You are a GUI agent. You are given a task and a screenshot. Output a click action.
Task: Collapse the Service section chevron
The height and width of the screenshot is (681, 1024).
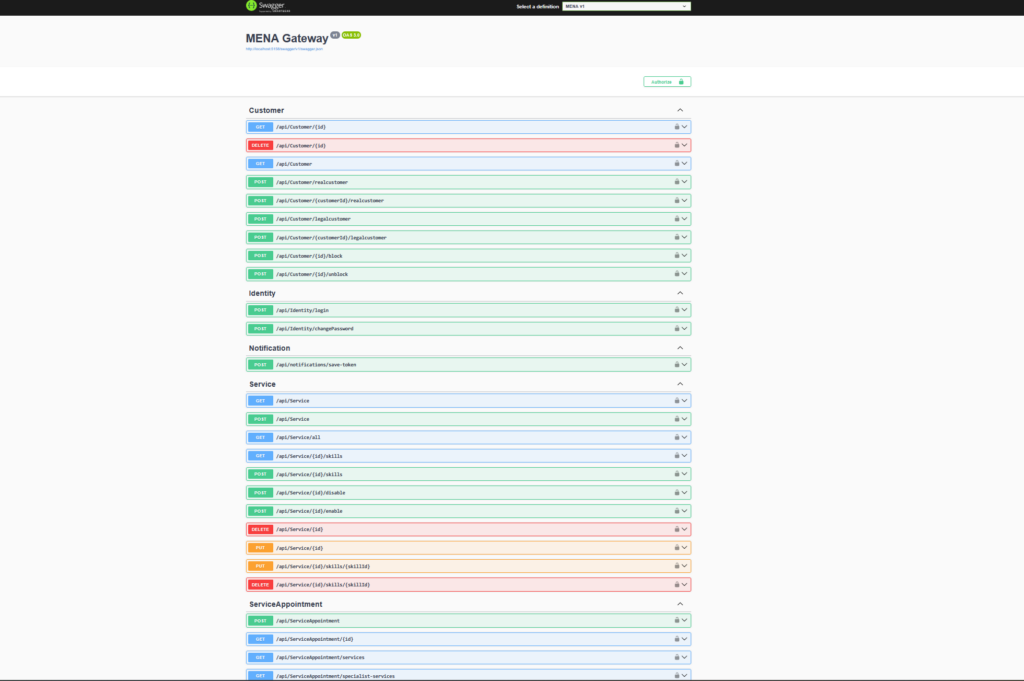click(x=680, y=384)
